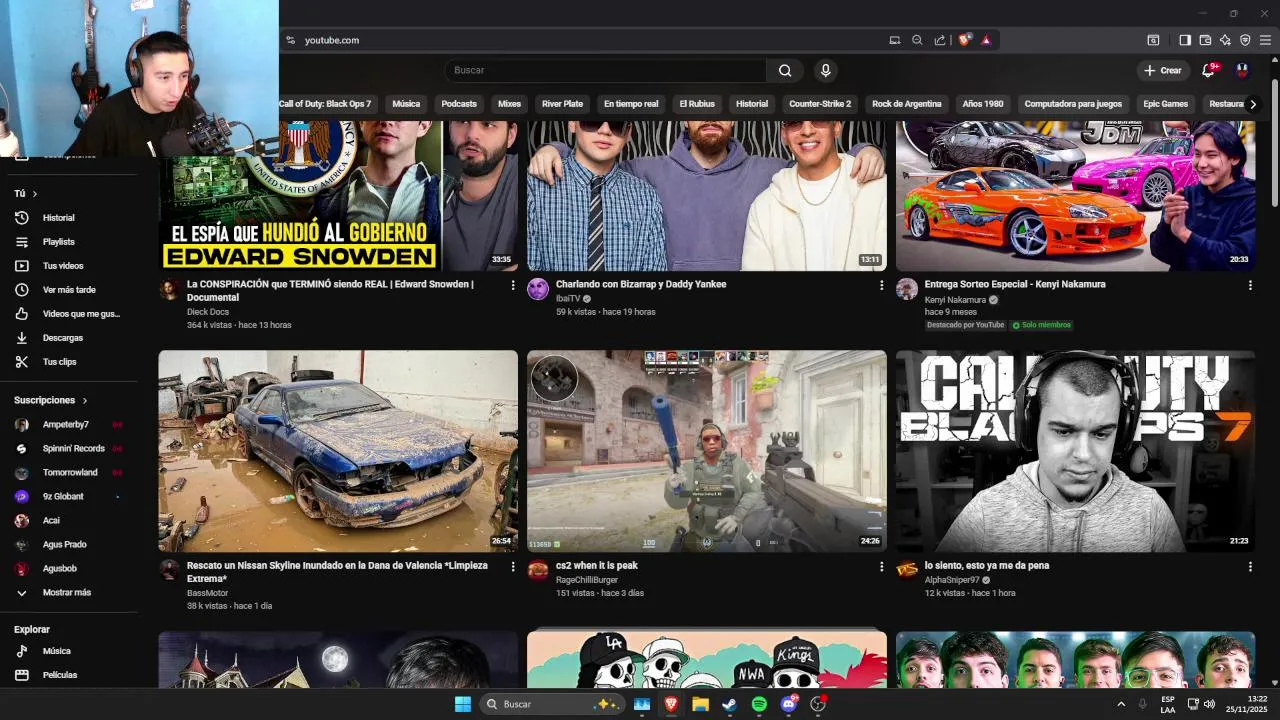Select the Computadora para juegos chip
This screenshot has height=720, width=1280.
click(1073, 104)
